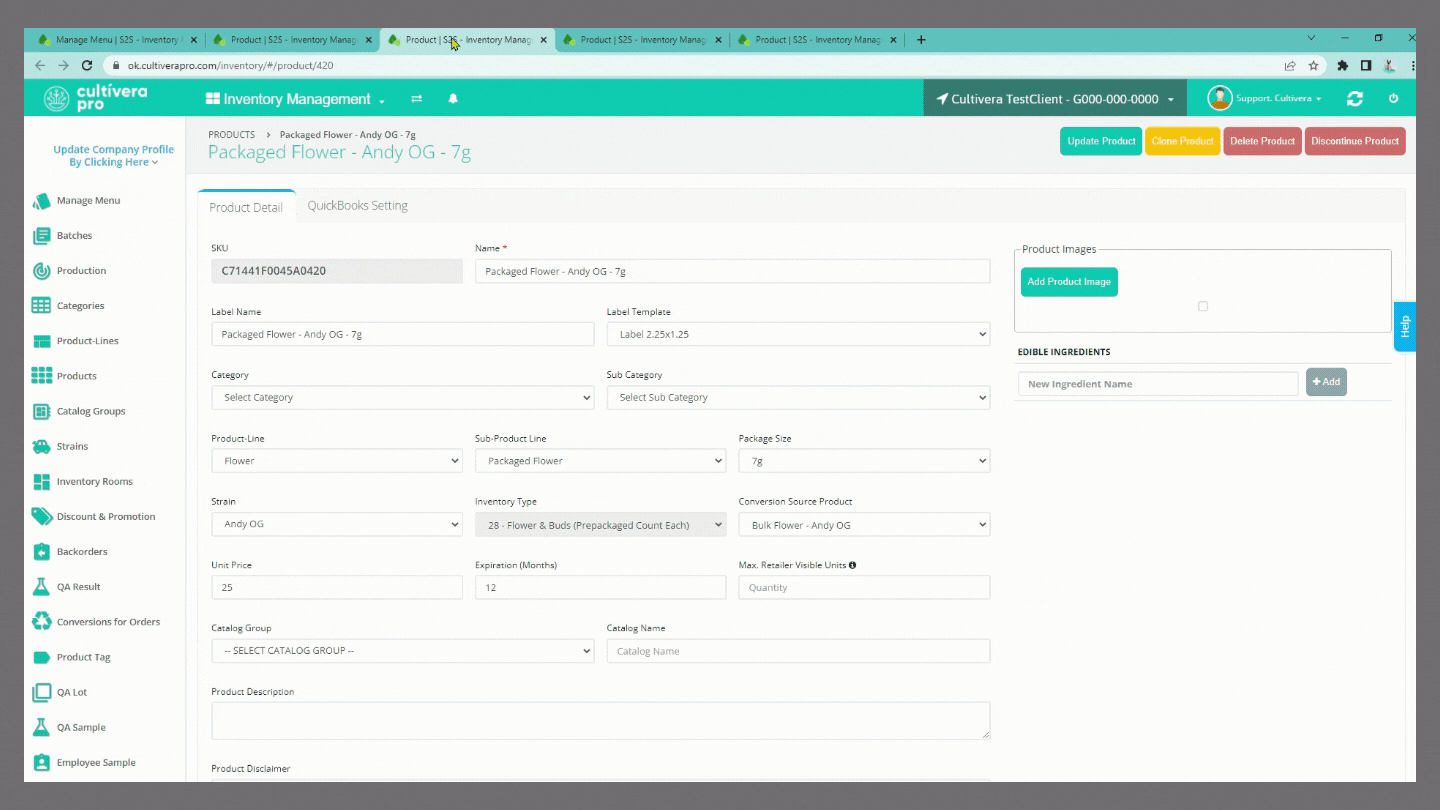Open the browser extensions puzzle icon

1343,65
